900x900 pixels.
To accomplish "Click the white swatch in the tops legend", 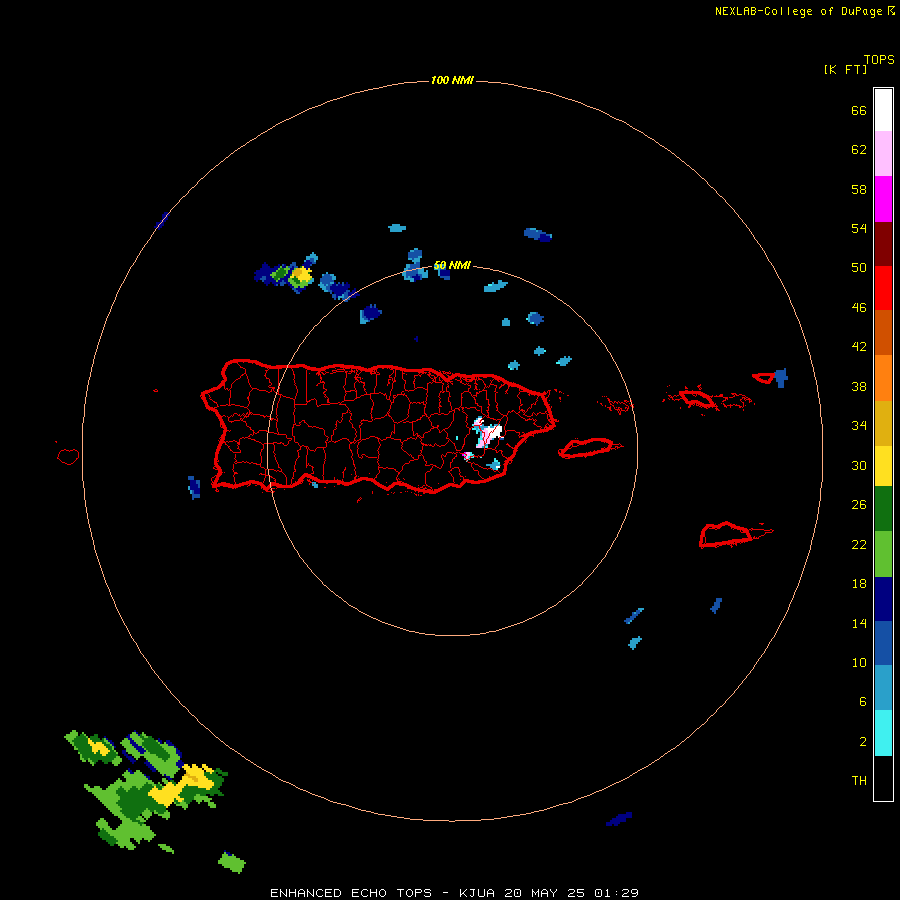I will pos(883,110).
